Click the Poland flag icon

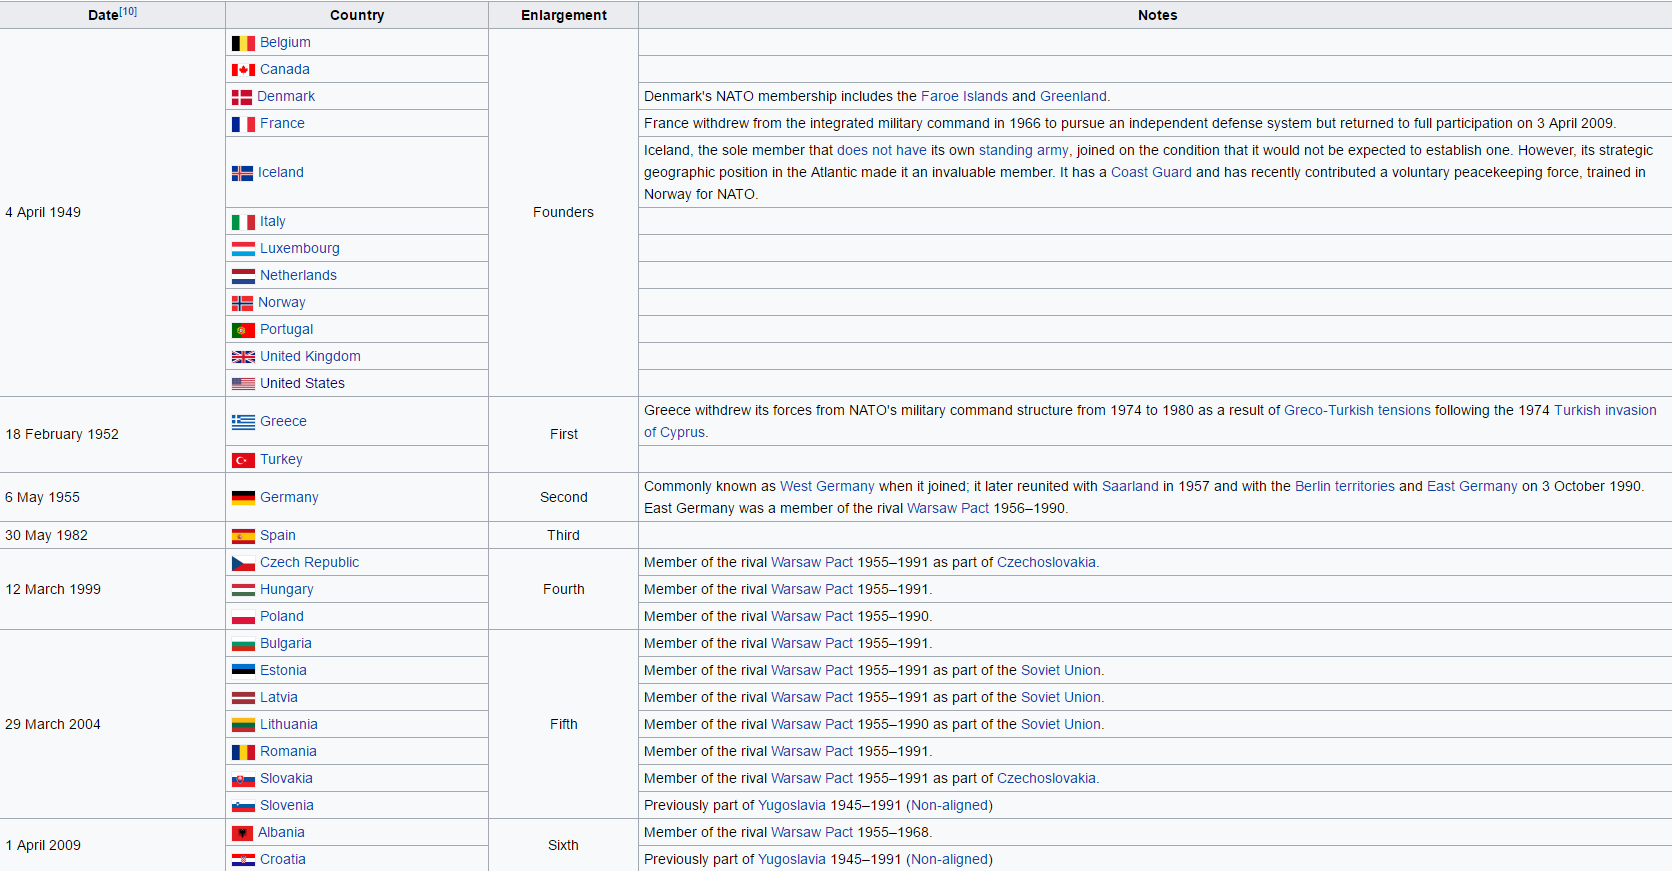pos(243,617)
